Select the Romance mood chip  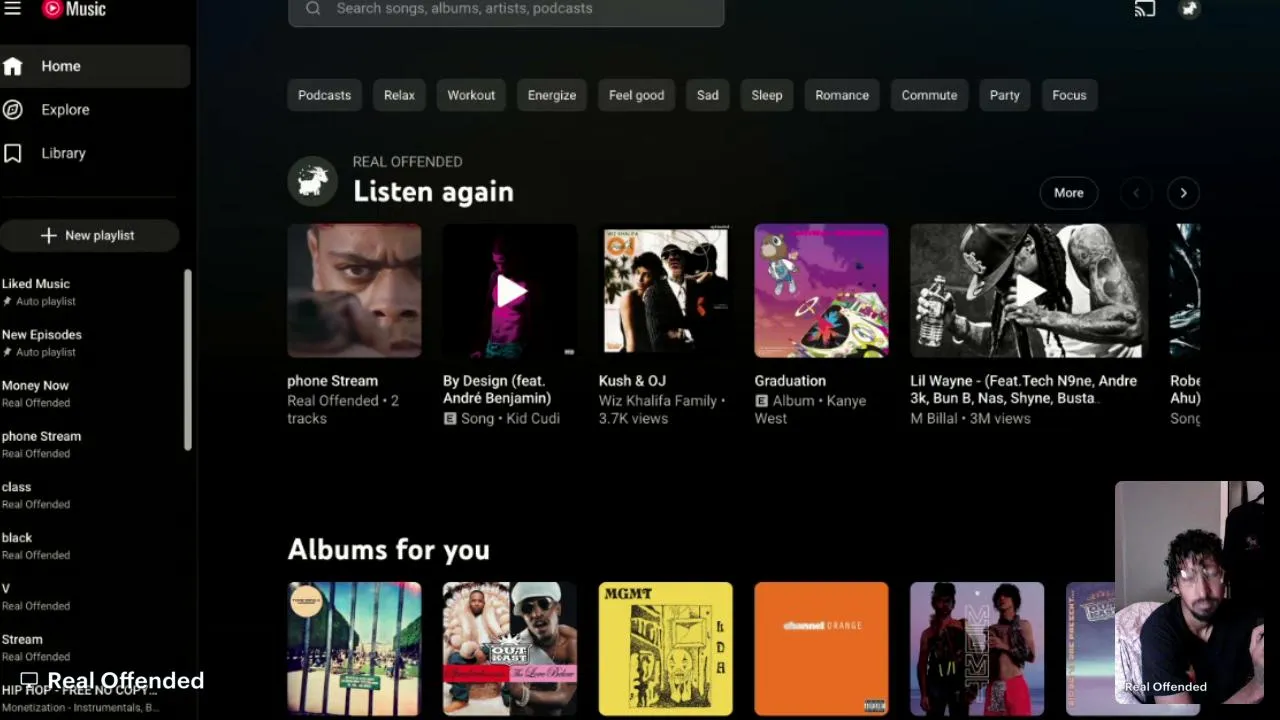tap(842, 95)
